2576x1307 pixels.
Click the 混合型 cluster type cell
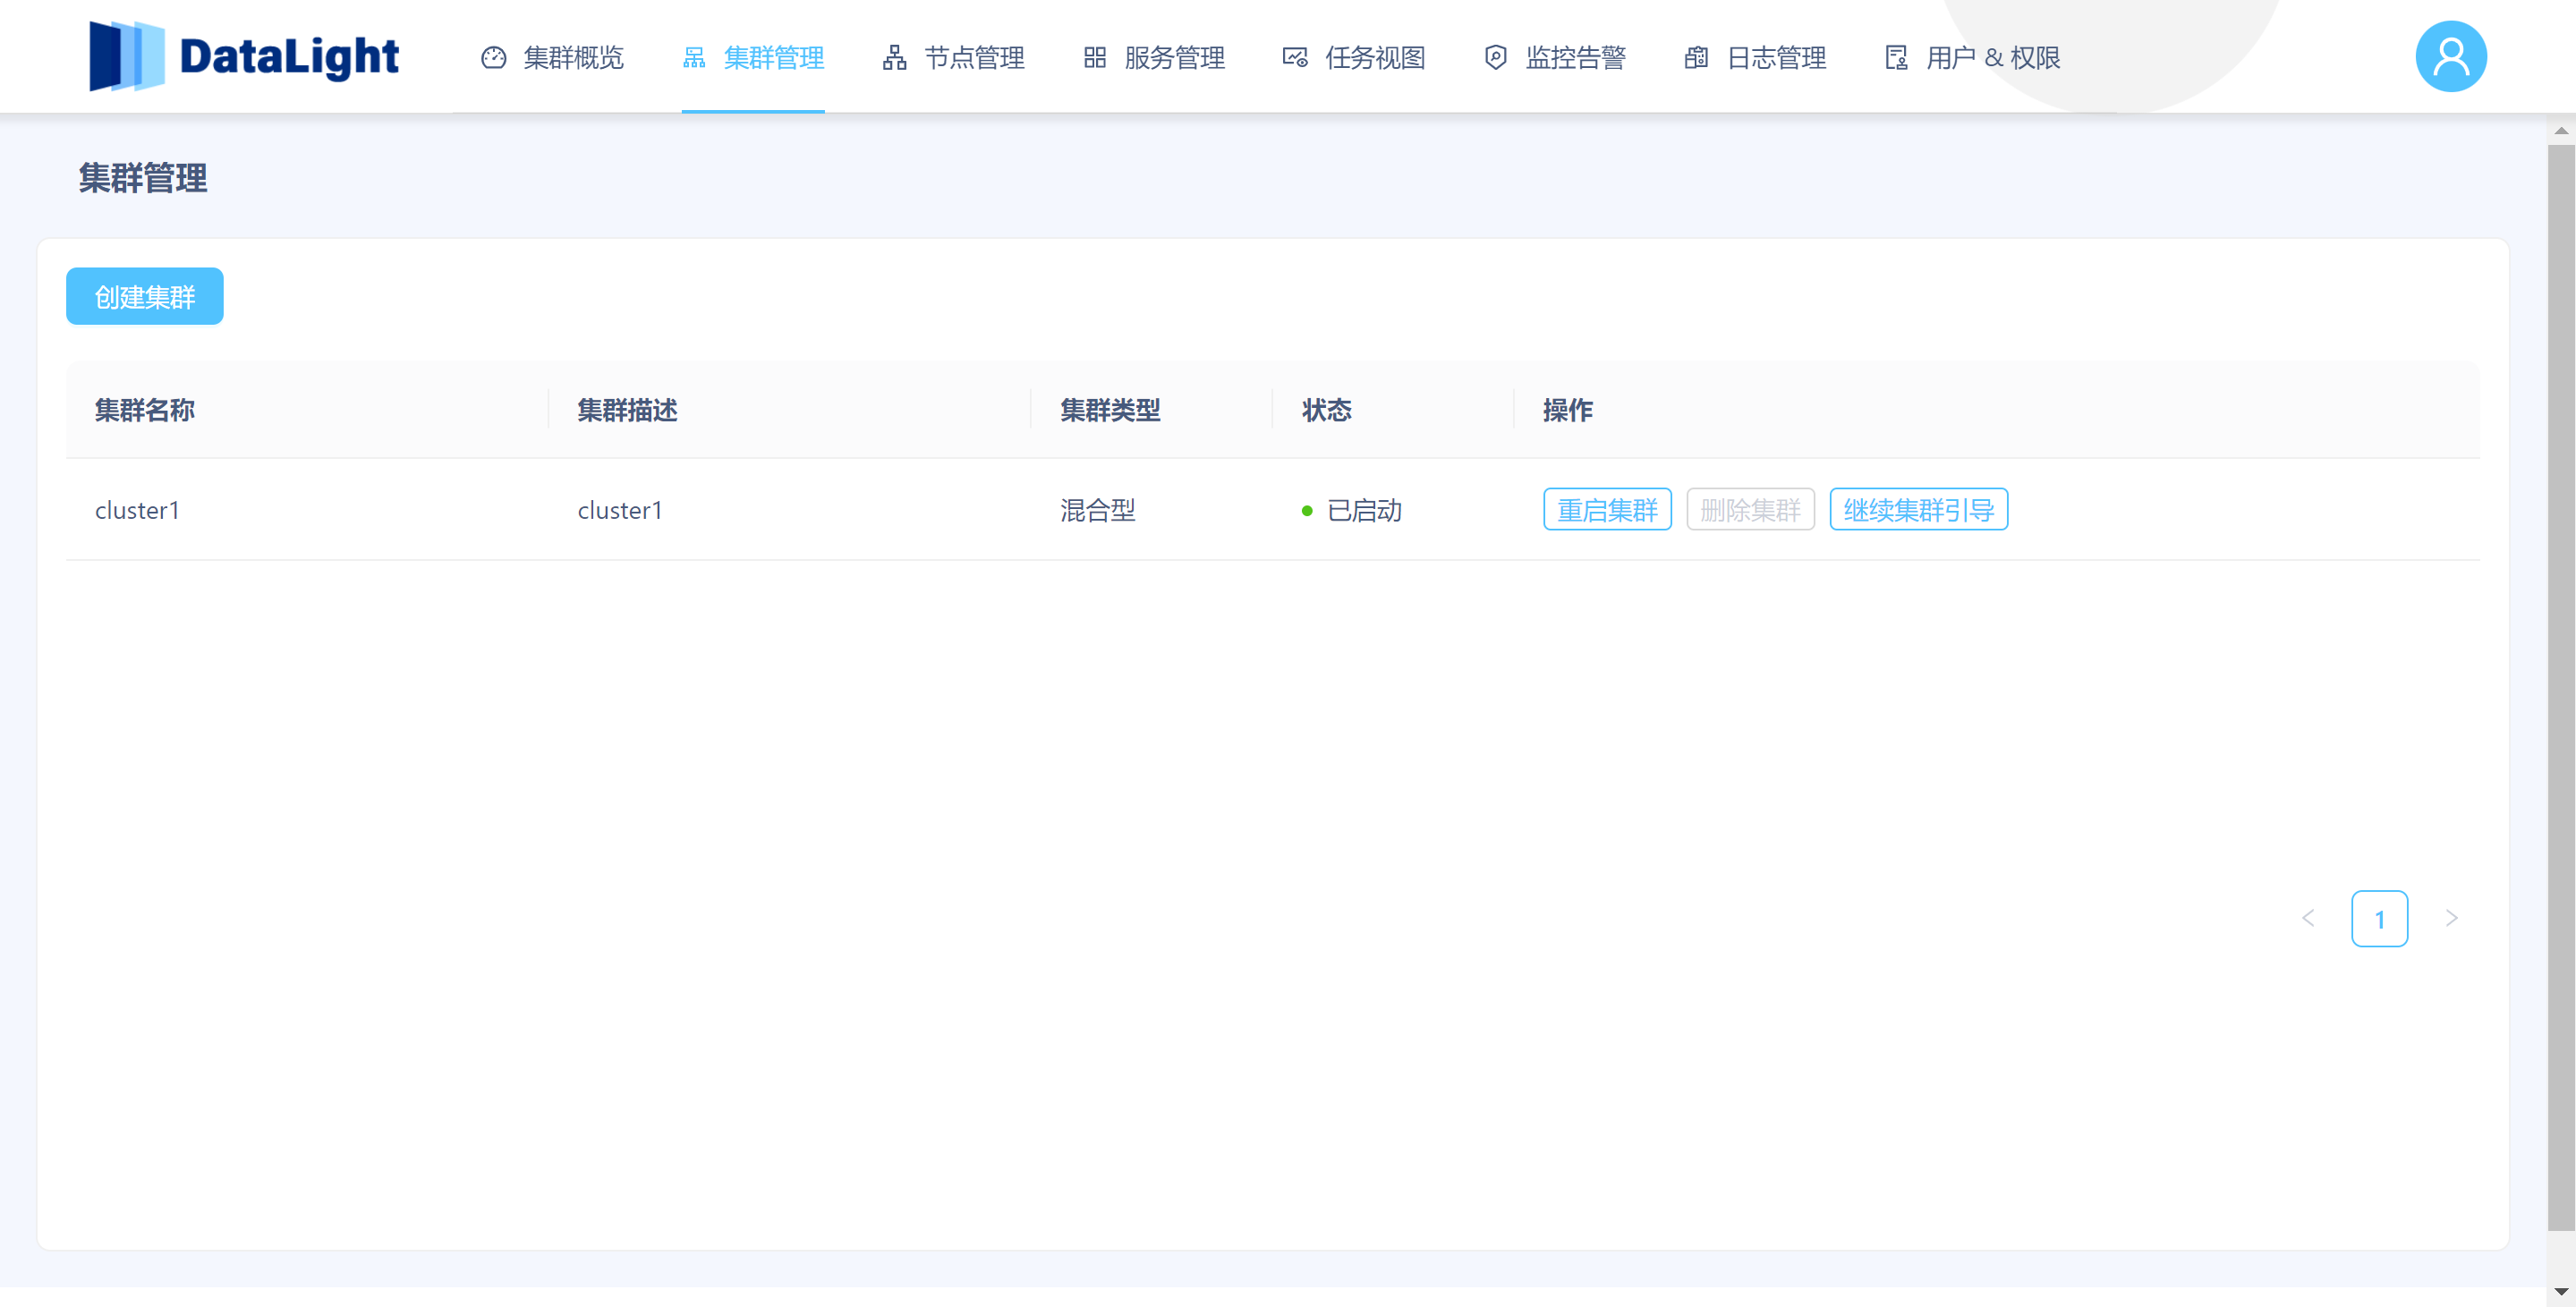click(1098, 510)
